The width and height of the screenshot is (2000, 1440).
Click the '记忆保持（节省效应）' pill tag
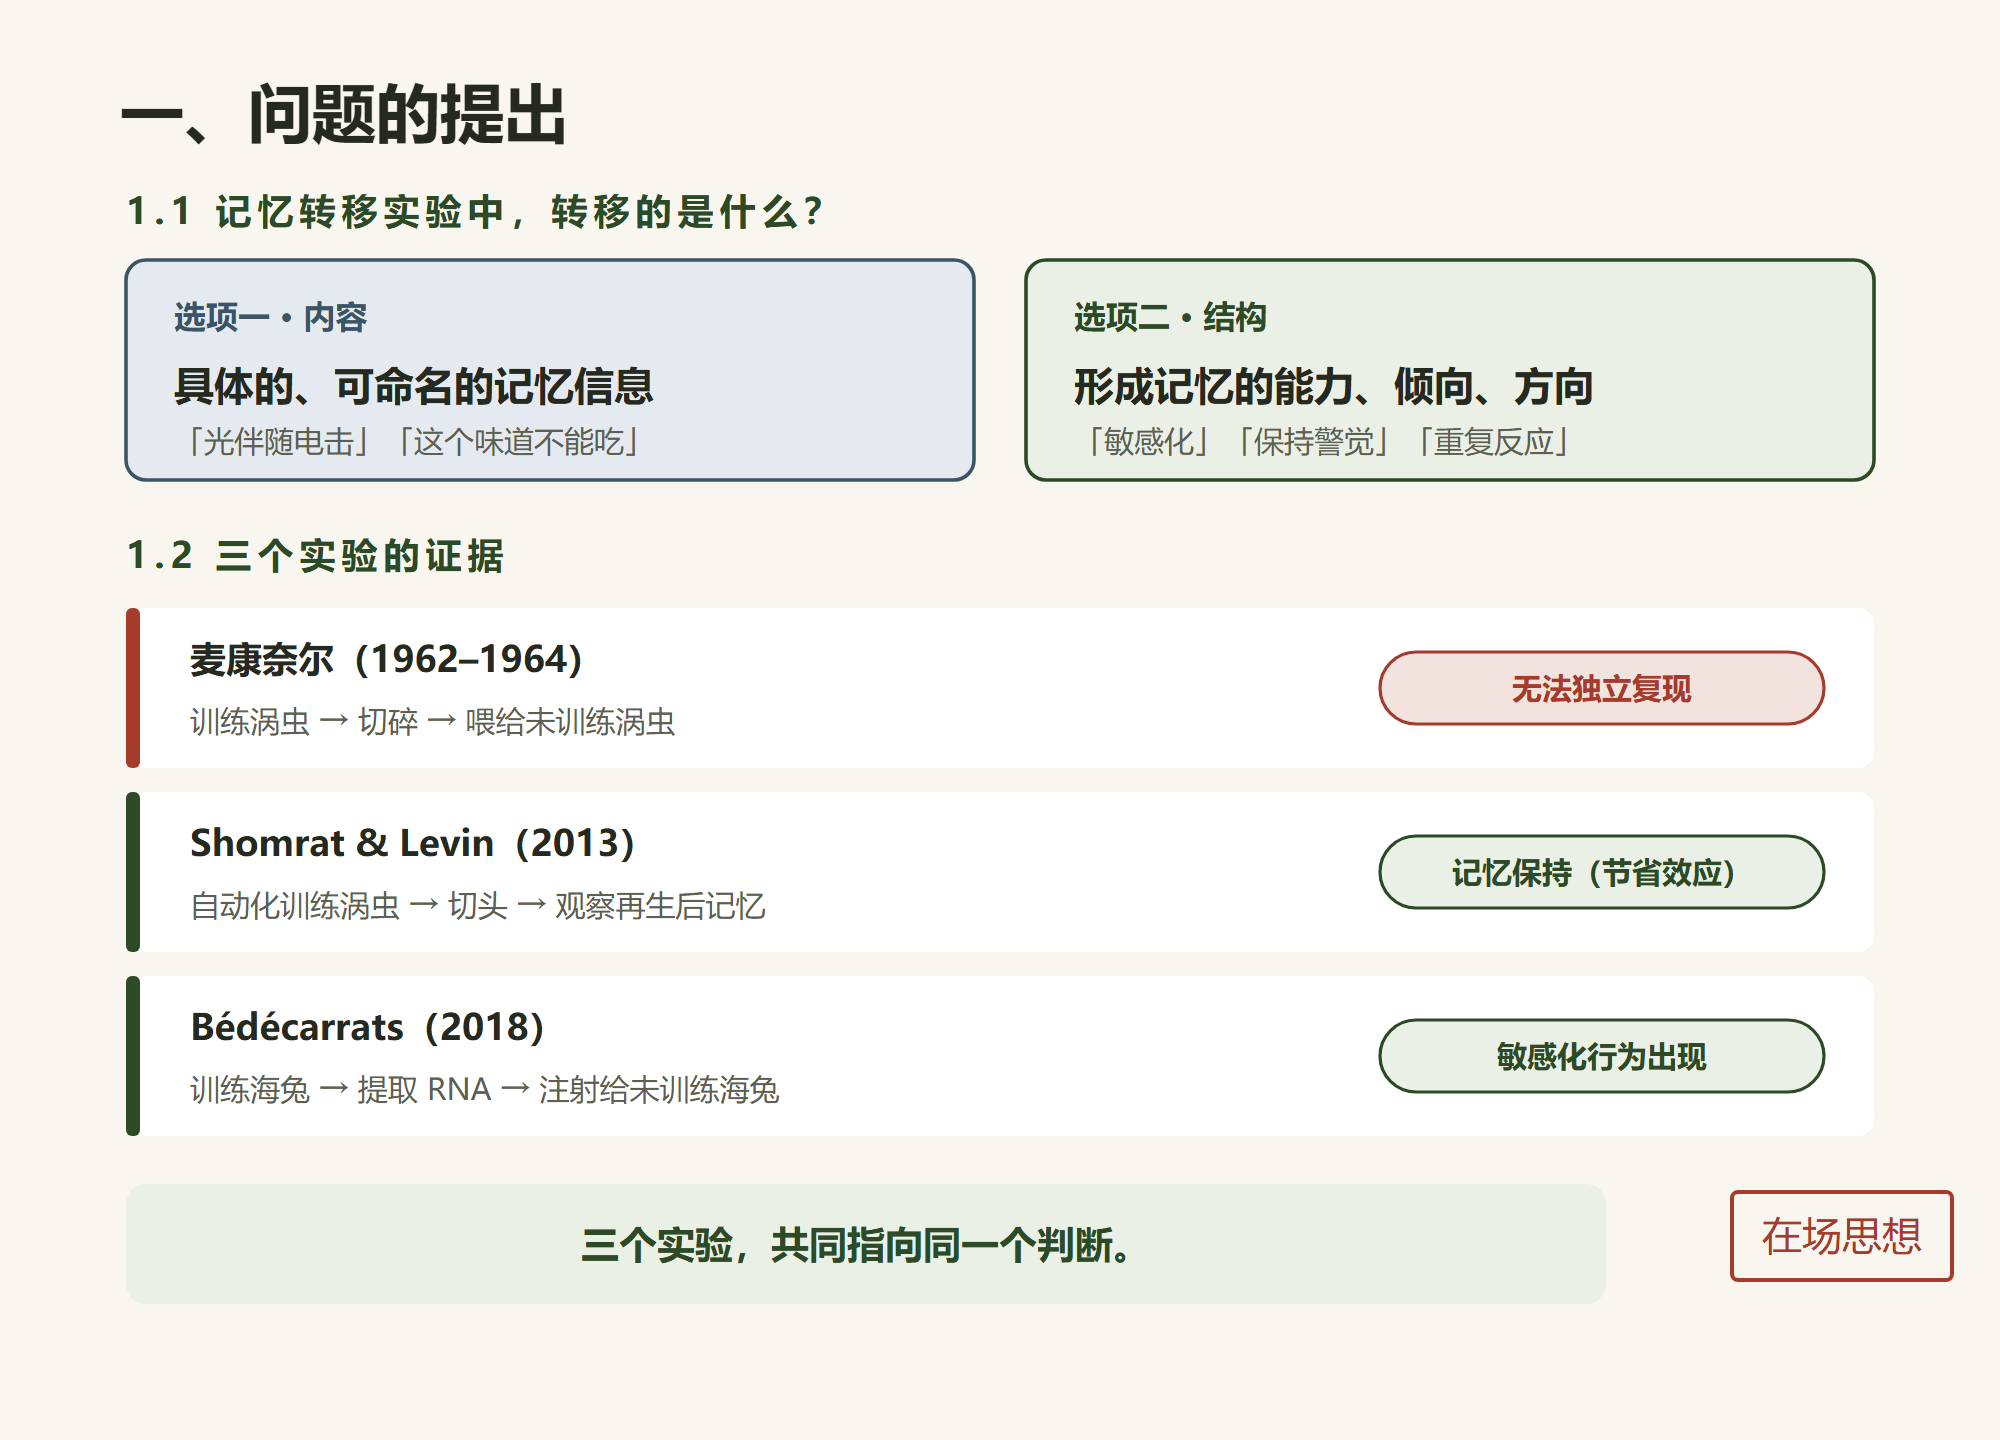[1602, 872]
